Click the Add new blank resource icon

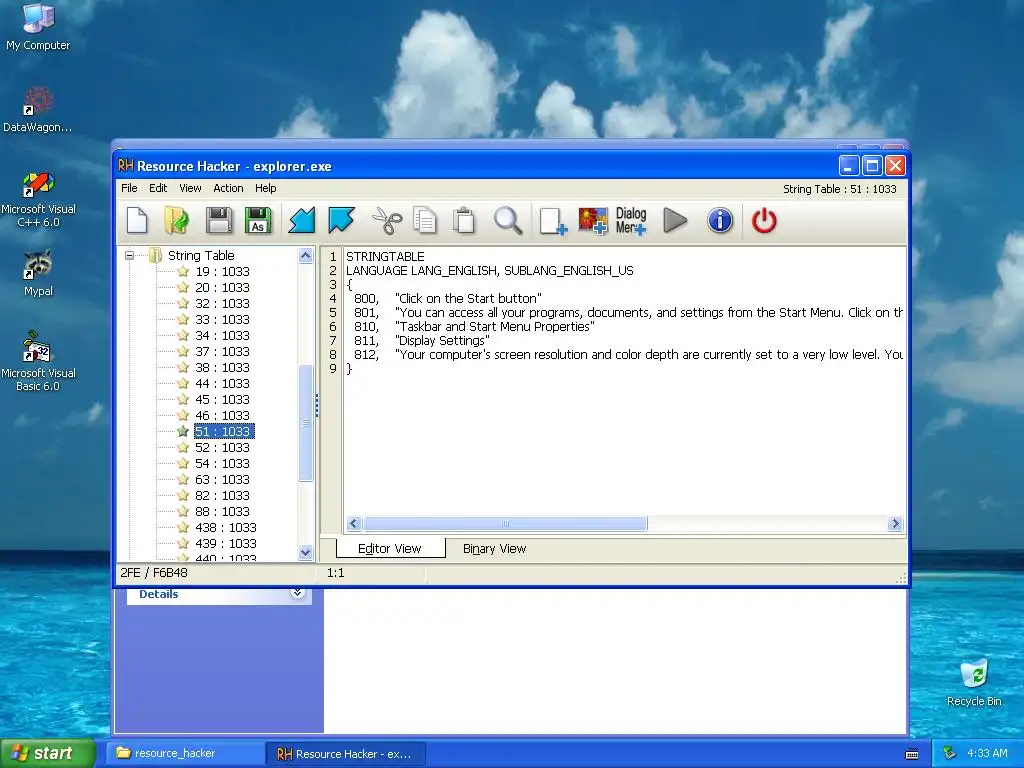click(552, 220)
